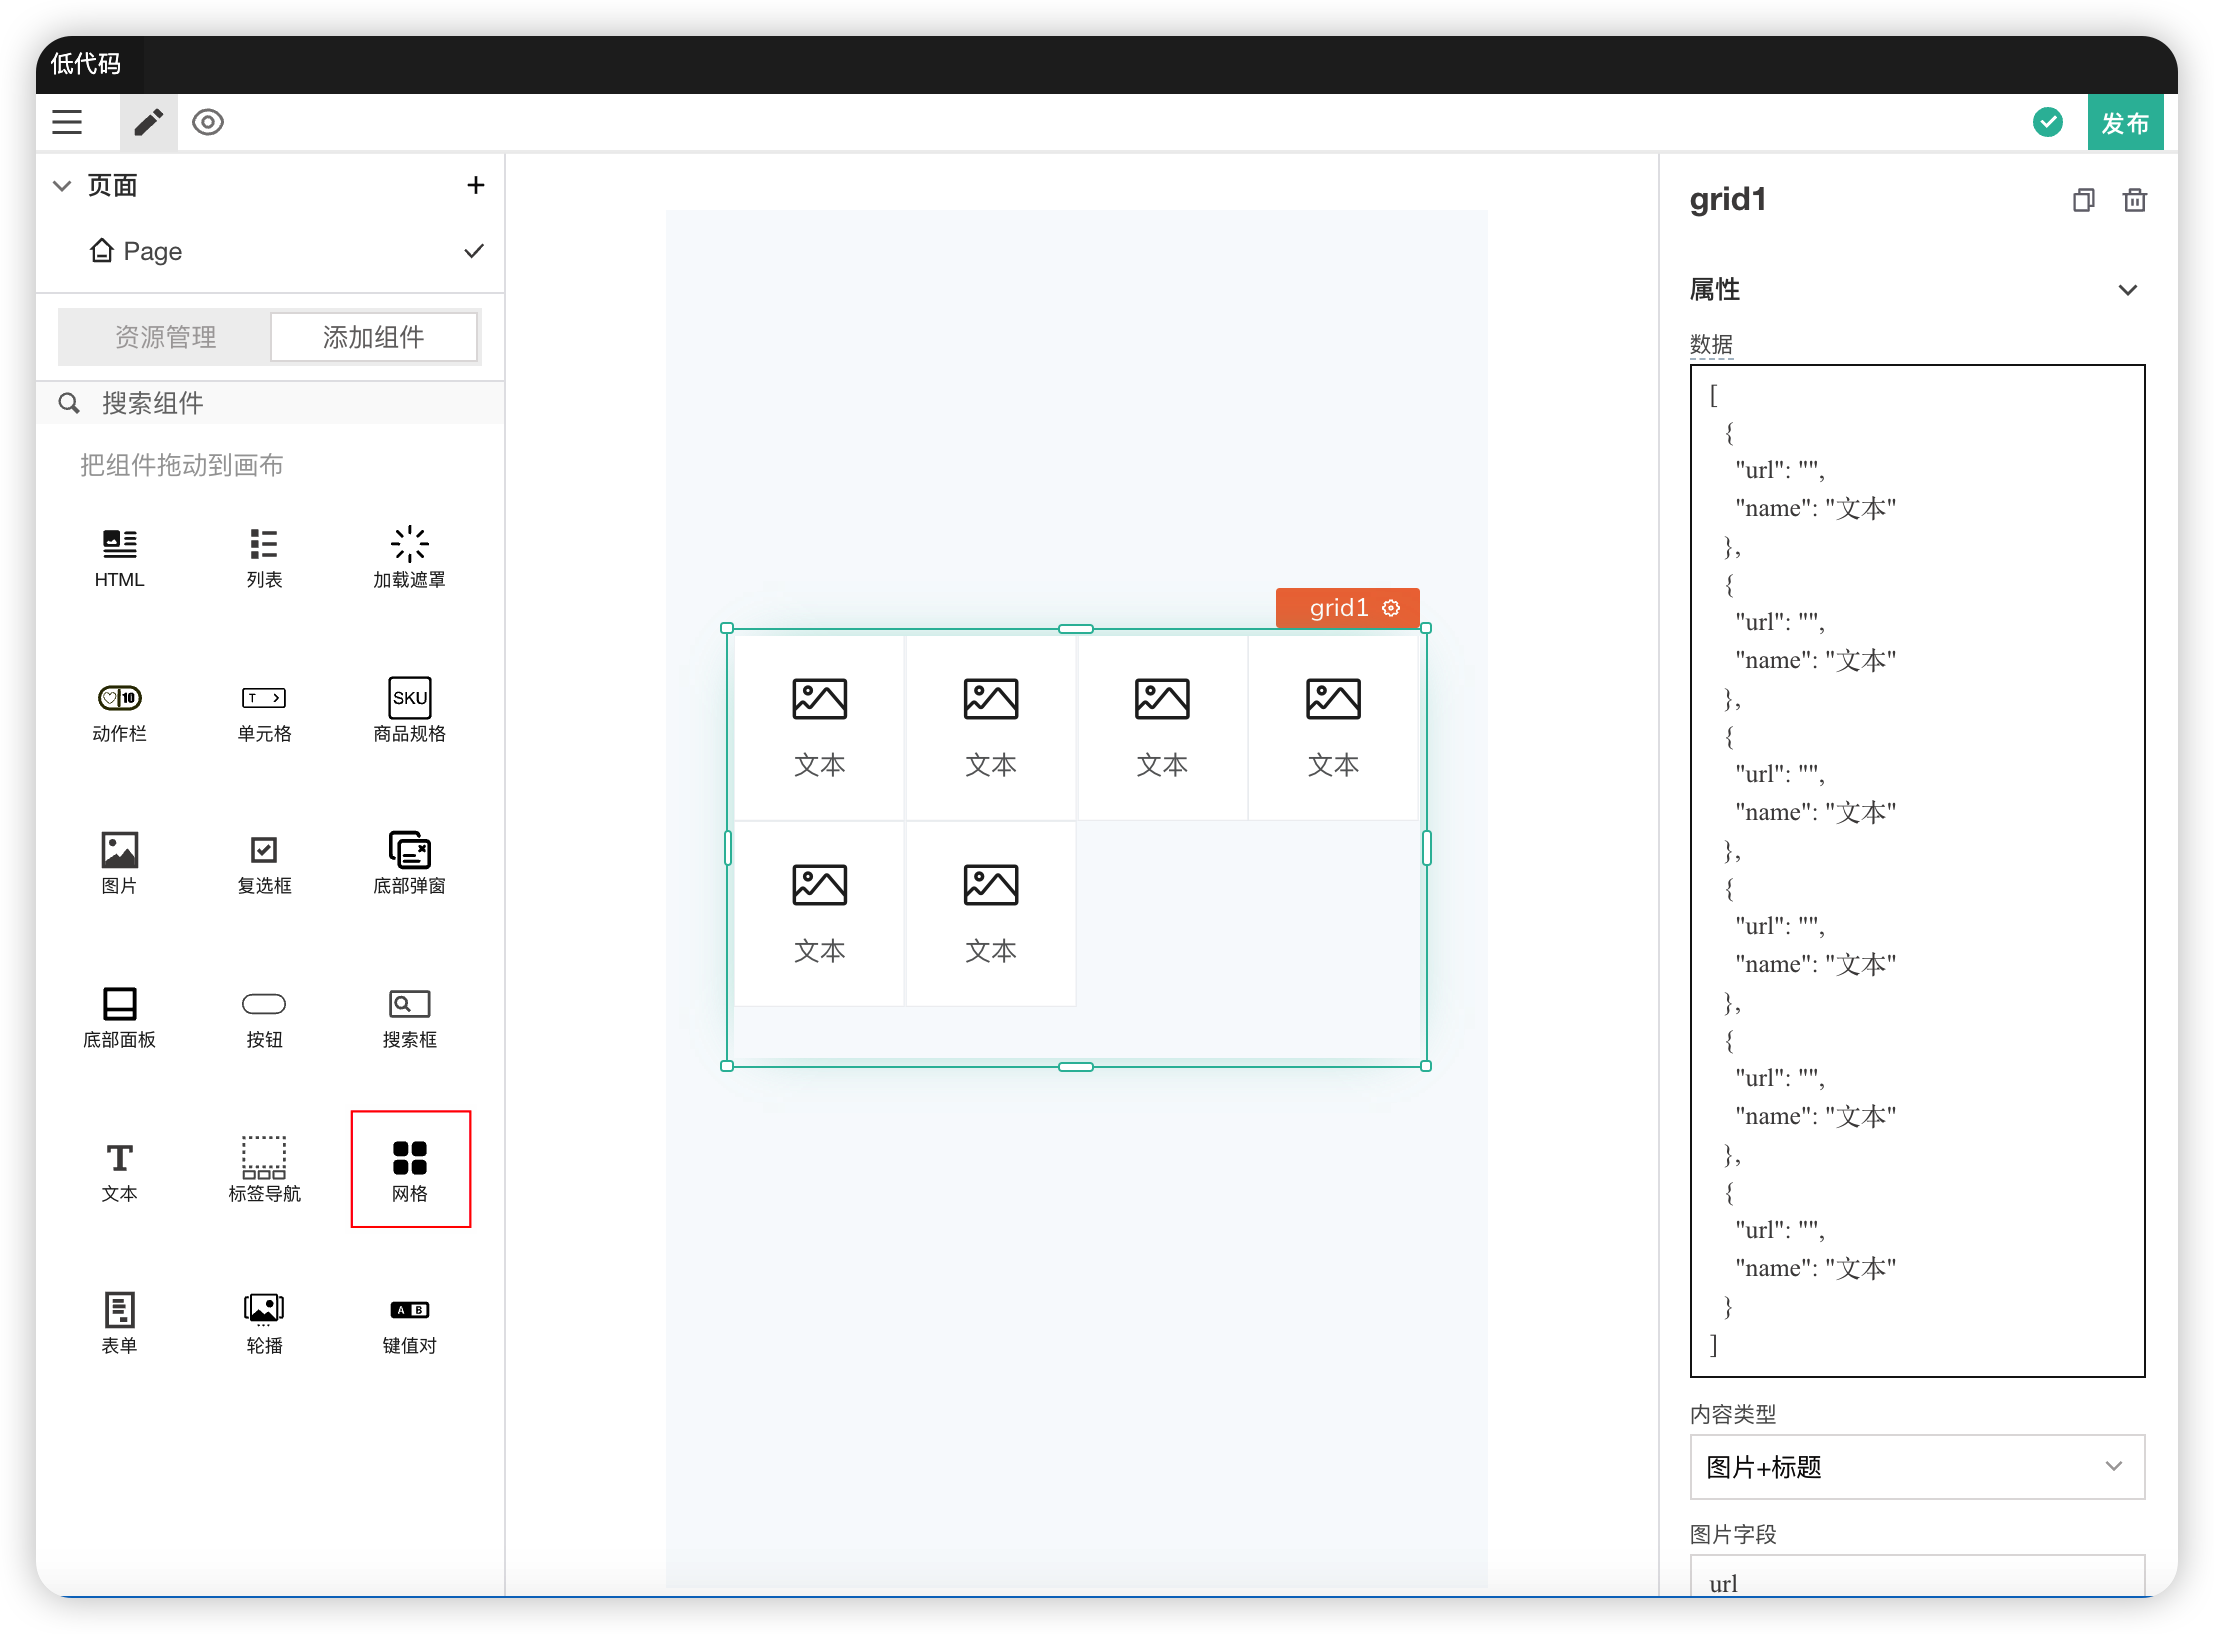Collapse the 属性 properties section
Viewport: 2214px width, 1634px height.
pyautogui.click(x=2127, y=290)
